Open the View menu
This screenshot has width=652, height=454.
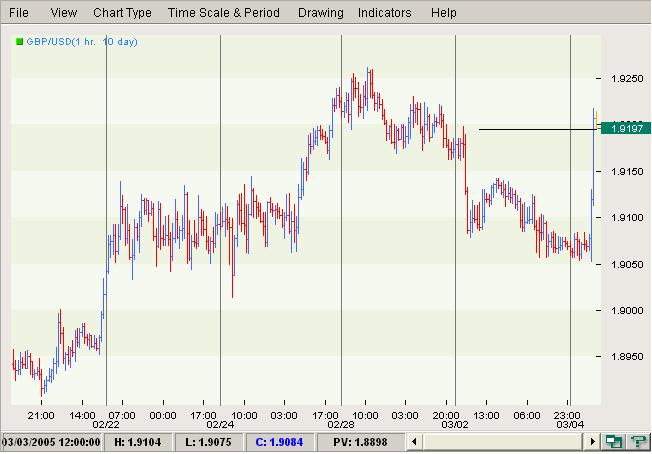[64, 13]
